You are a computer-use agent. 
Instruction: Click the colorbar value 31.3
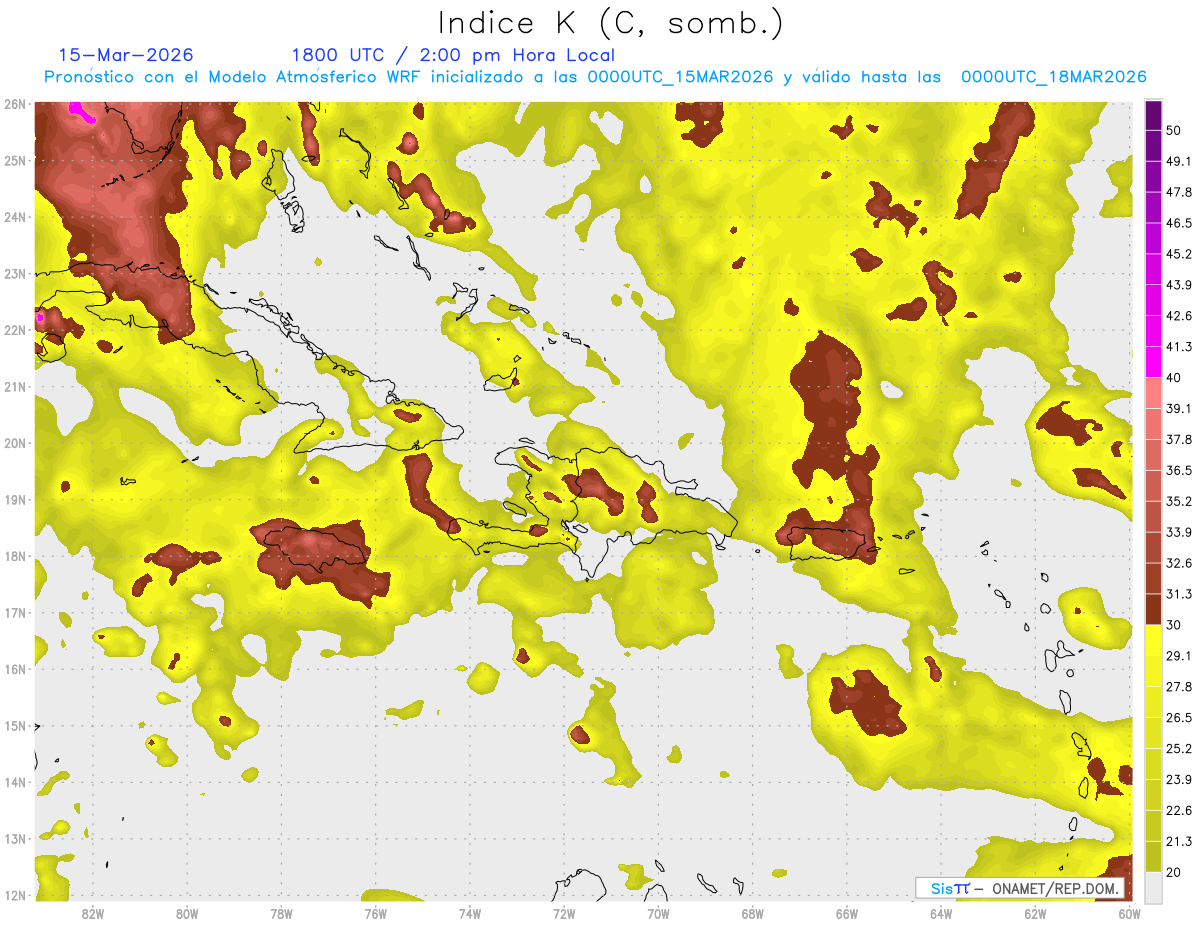point(1179,594)
